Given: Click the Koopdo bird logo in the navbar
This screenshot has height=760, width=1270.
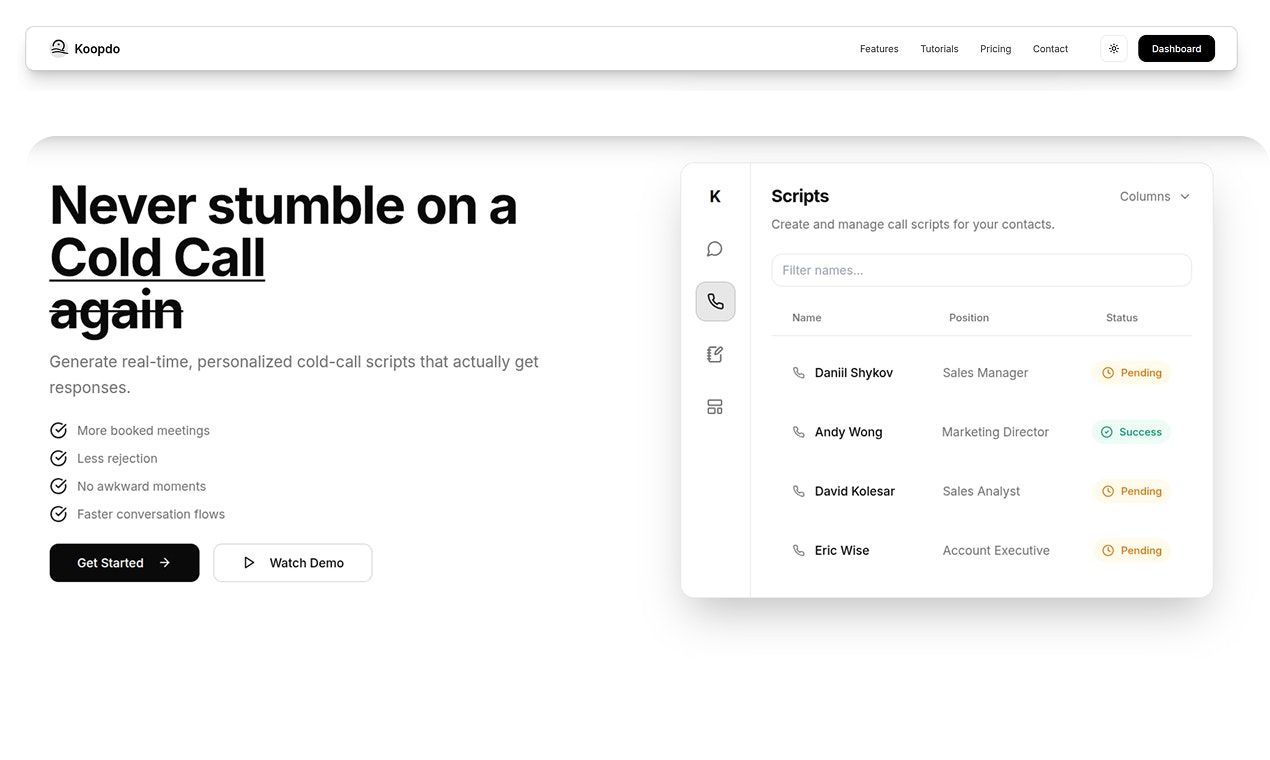Looking at the screenshot, I should (x=58, y=47).
